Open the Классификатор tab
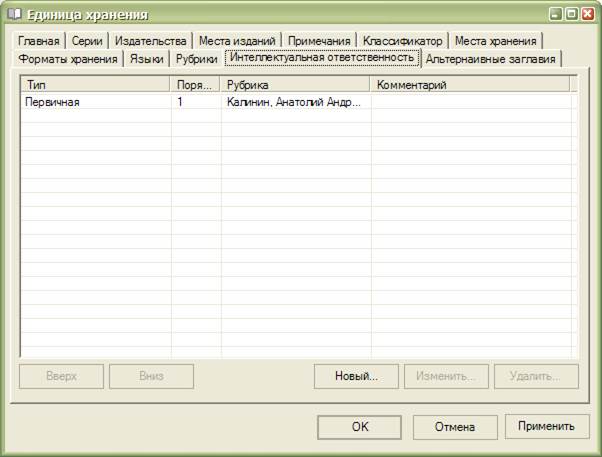The height and width of the screenshot is (457, 602). (402, 41)
